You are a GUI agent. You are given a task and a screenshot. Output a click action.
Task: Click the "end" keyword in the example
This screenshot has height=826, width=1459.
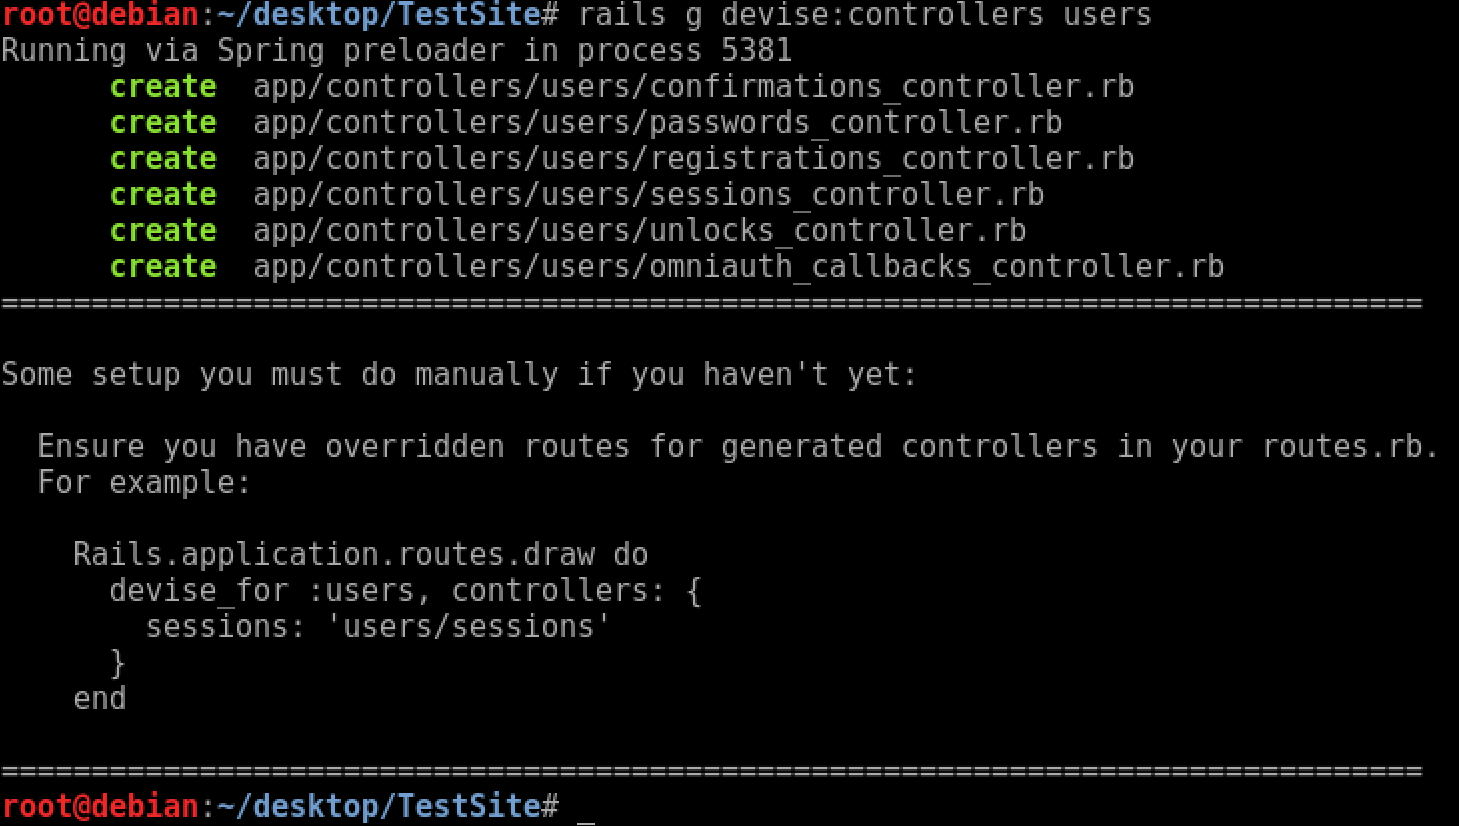[99, 699]
